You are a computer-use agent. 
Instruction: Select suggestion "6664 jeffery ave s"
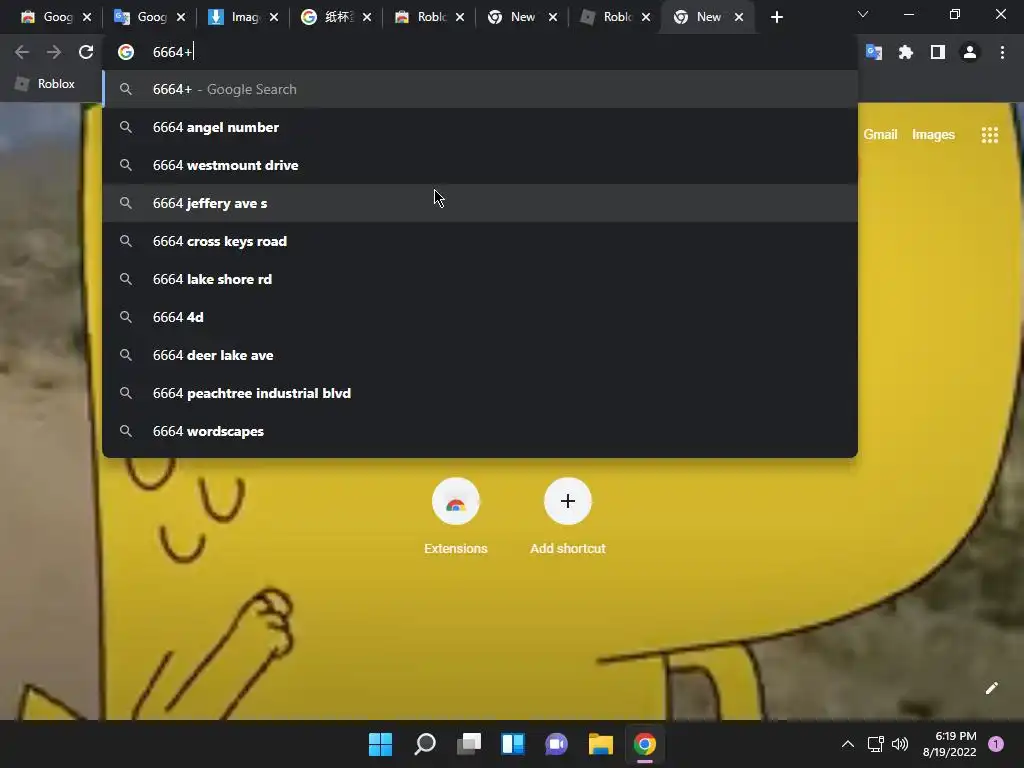pos(480,203)
